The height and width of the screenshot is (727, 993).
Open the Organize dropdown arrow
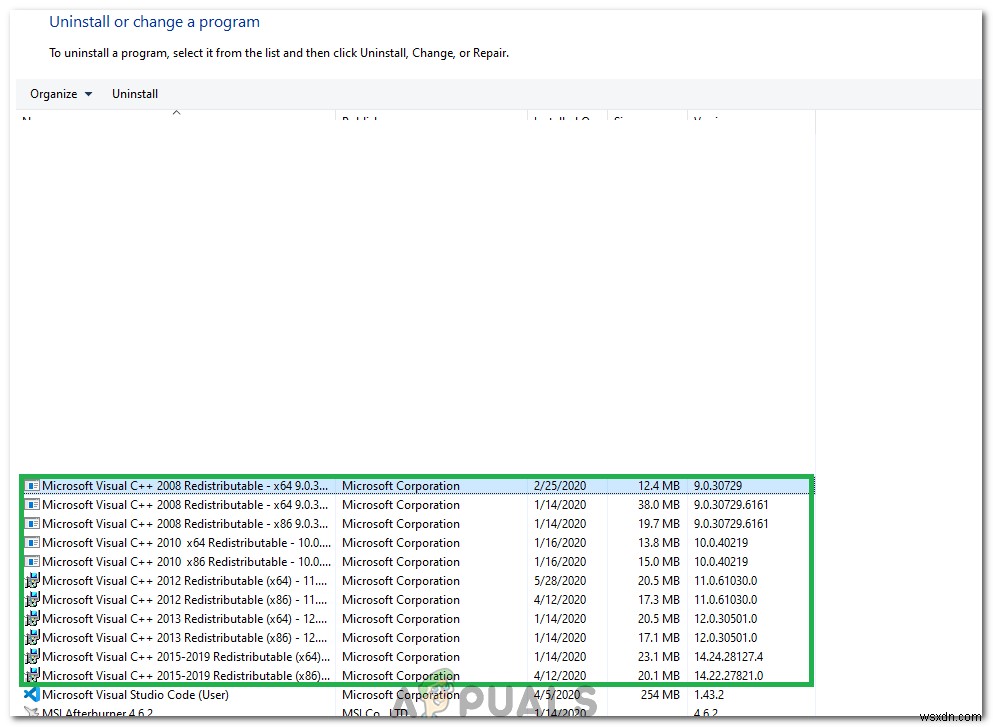tap(88, 94)
